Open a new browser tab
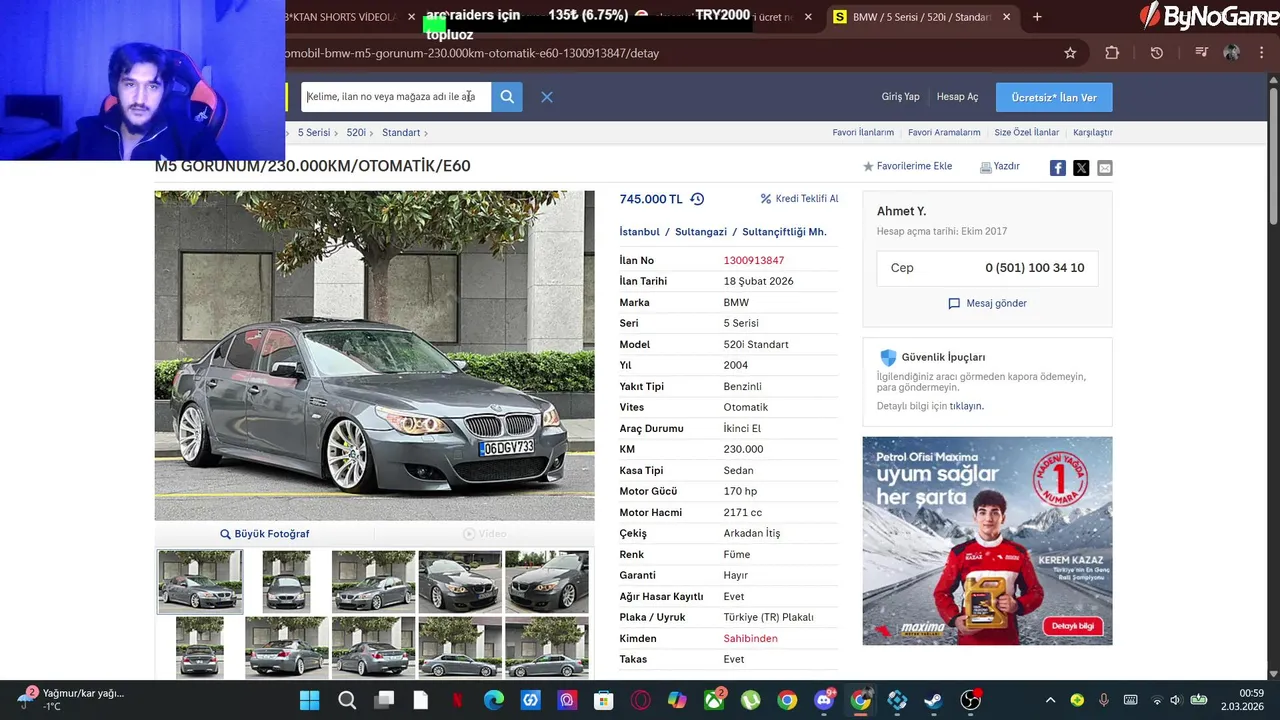The width and height of the screenshot is (1280, 720). pos(1037,17)
